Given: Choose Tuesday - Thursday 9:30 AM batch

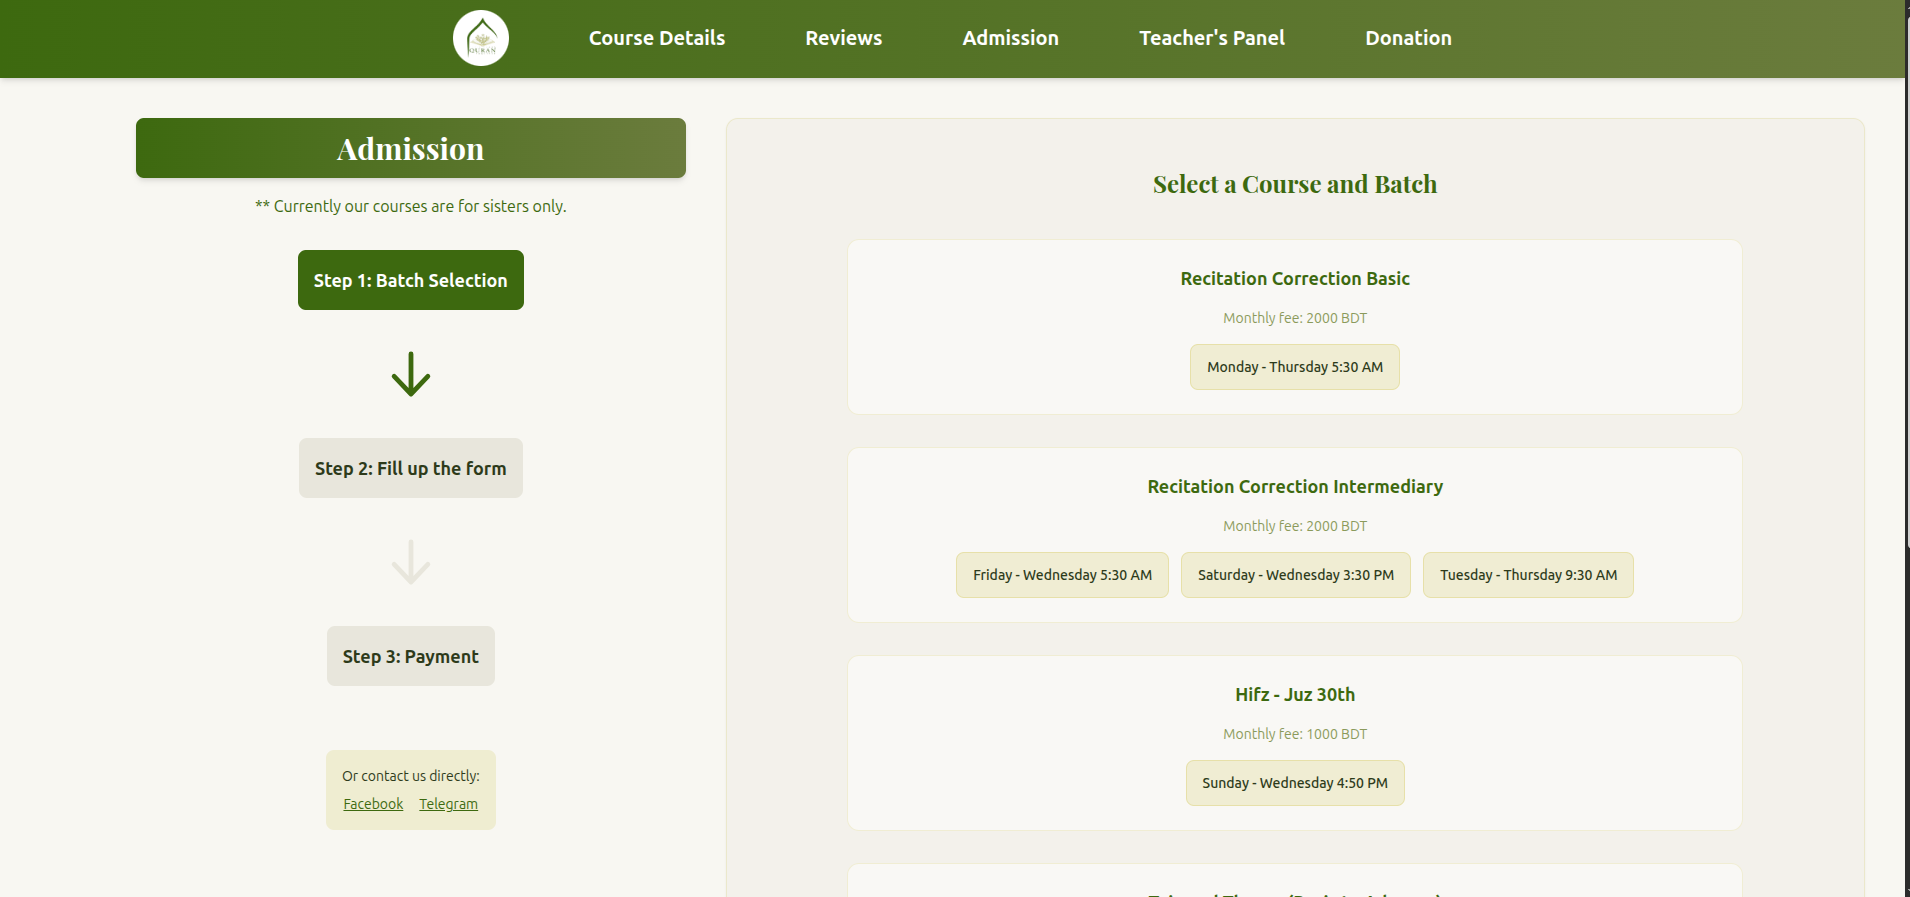Looking at the screenshot, I should [1528, 575].
